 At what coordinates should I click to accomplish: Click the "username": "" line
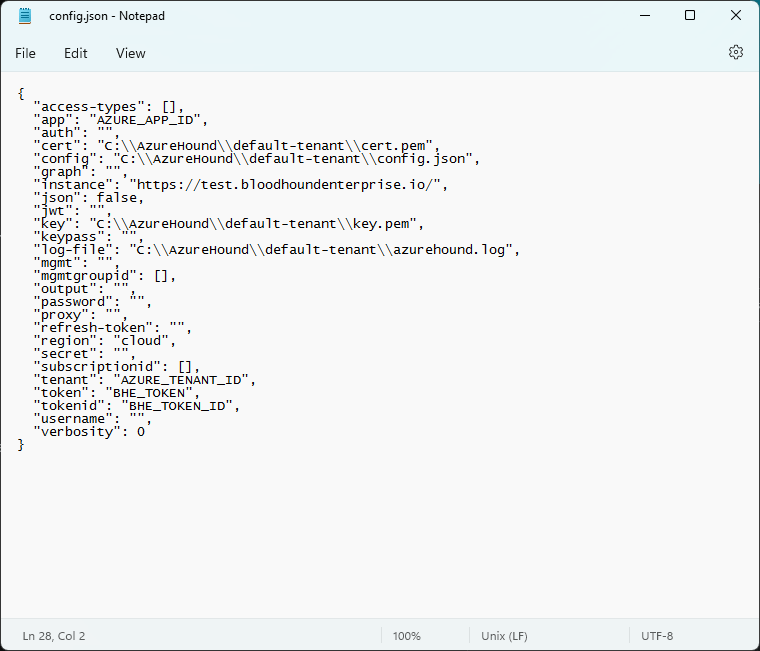[93, 419]
